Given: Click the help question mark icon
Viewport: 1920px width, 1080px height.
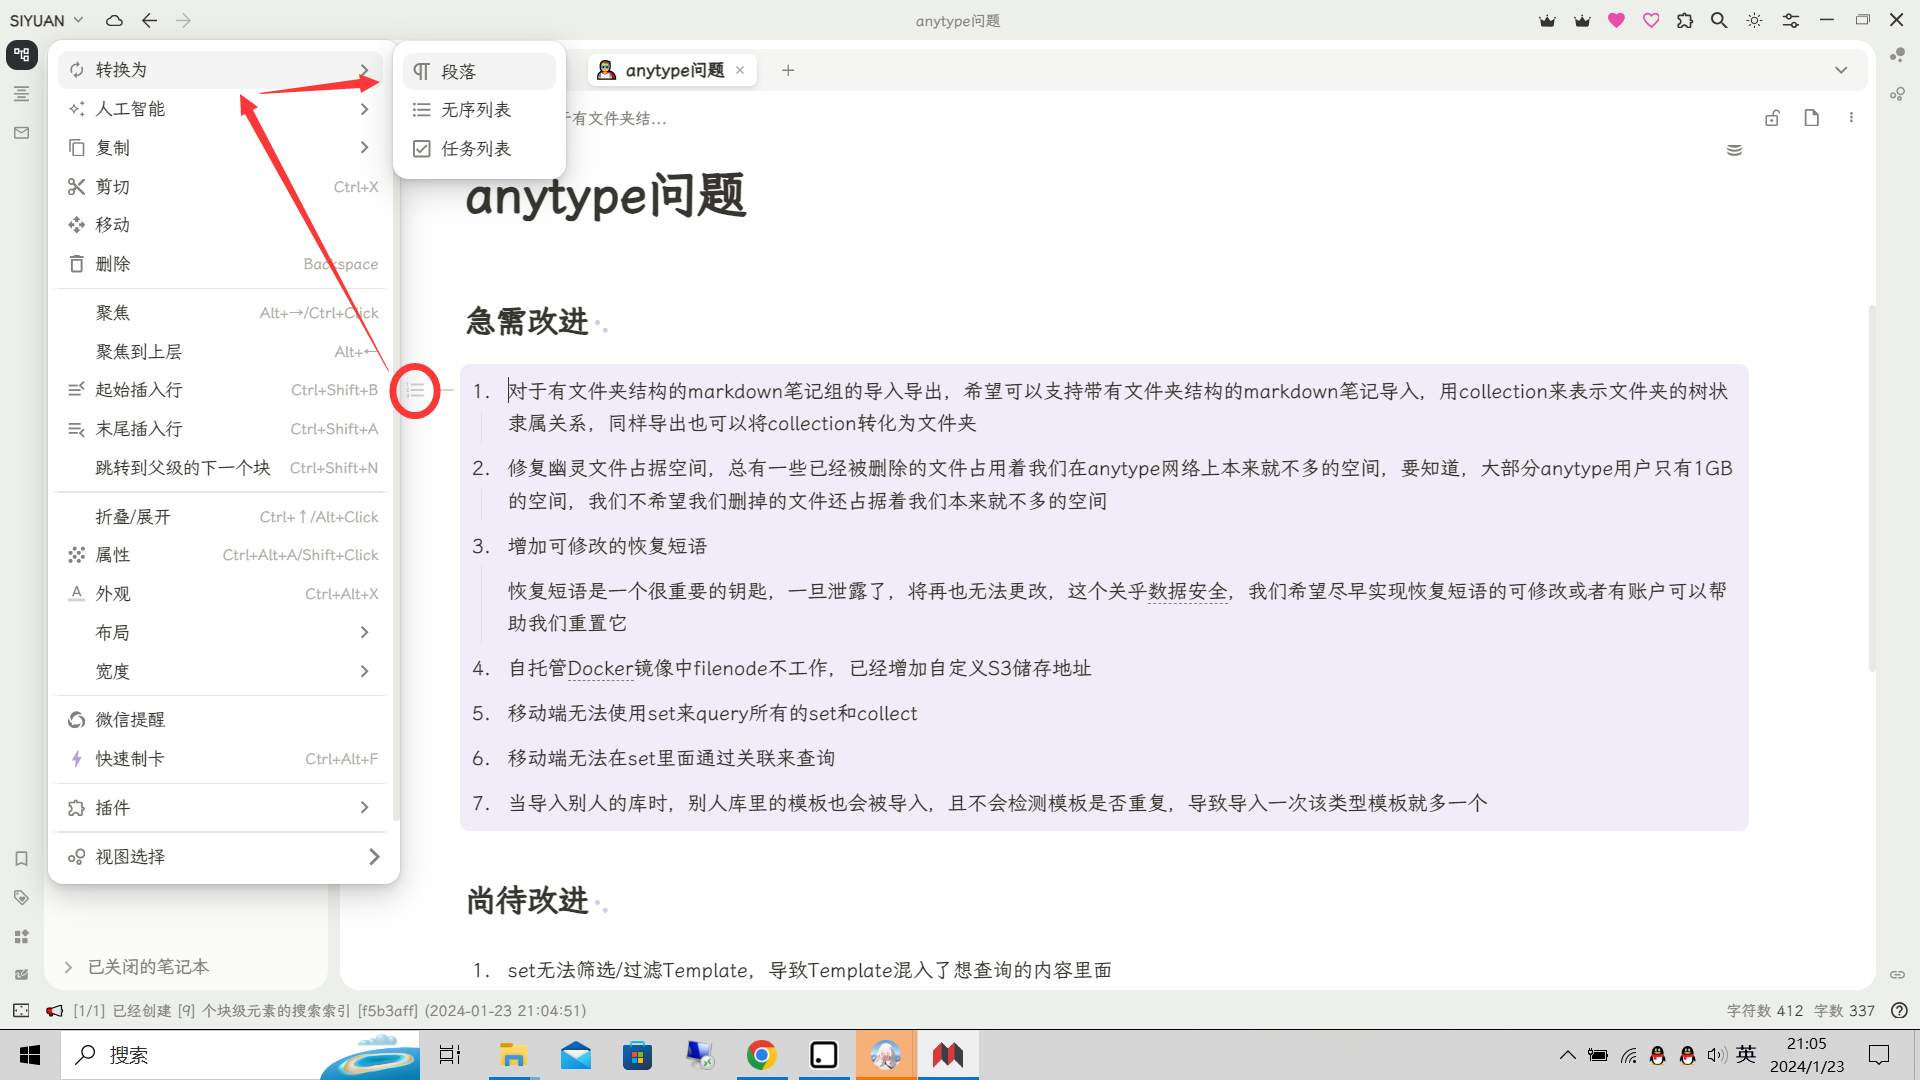Looking at the screenshot, I should [1899, 1011].
